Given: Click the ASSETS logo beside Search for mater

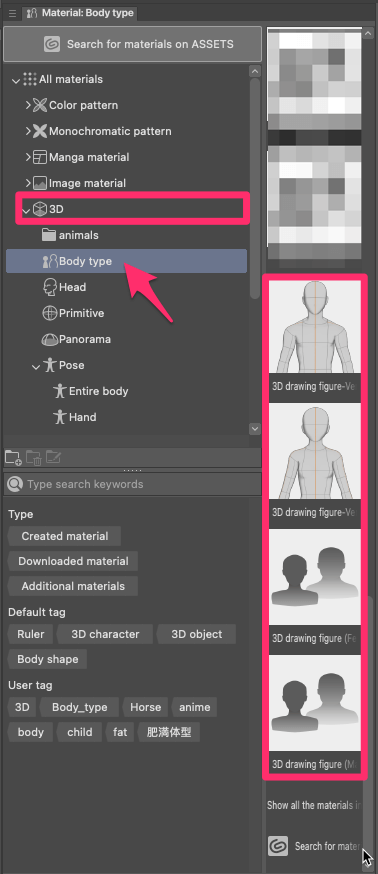Looking at the screenshot, I should pyautogui.click(x=278, y=846).
